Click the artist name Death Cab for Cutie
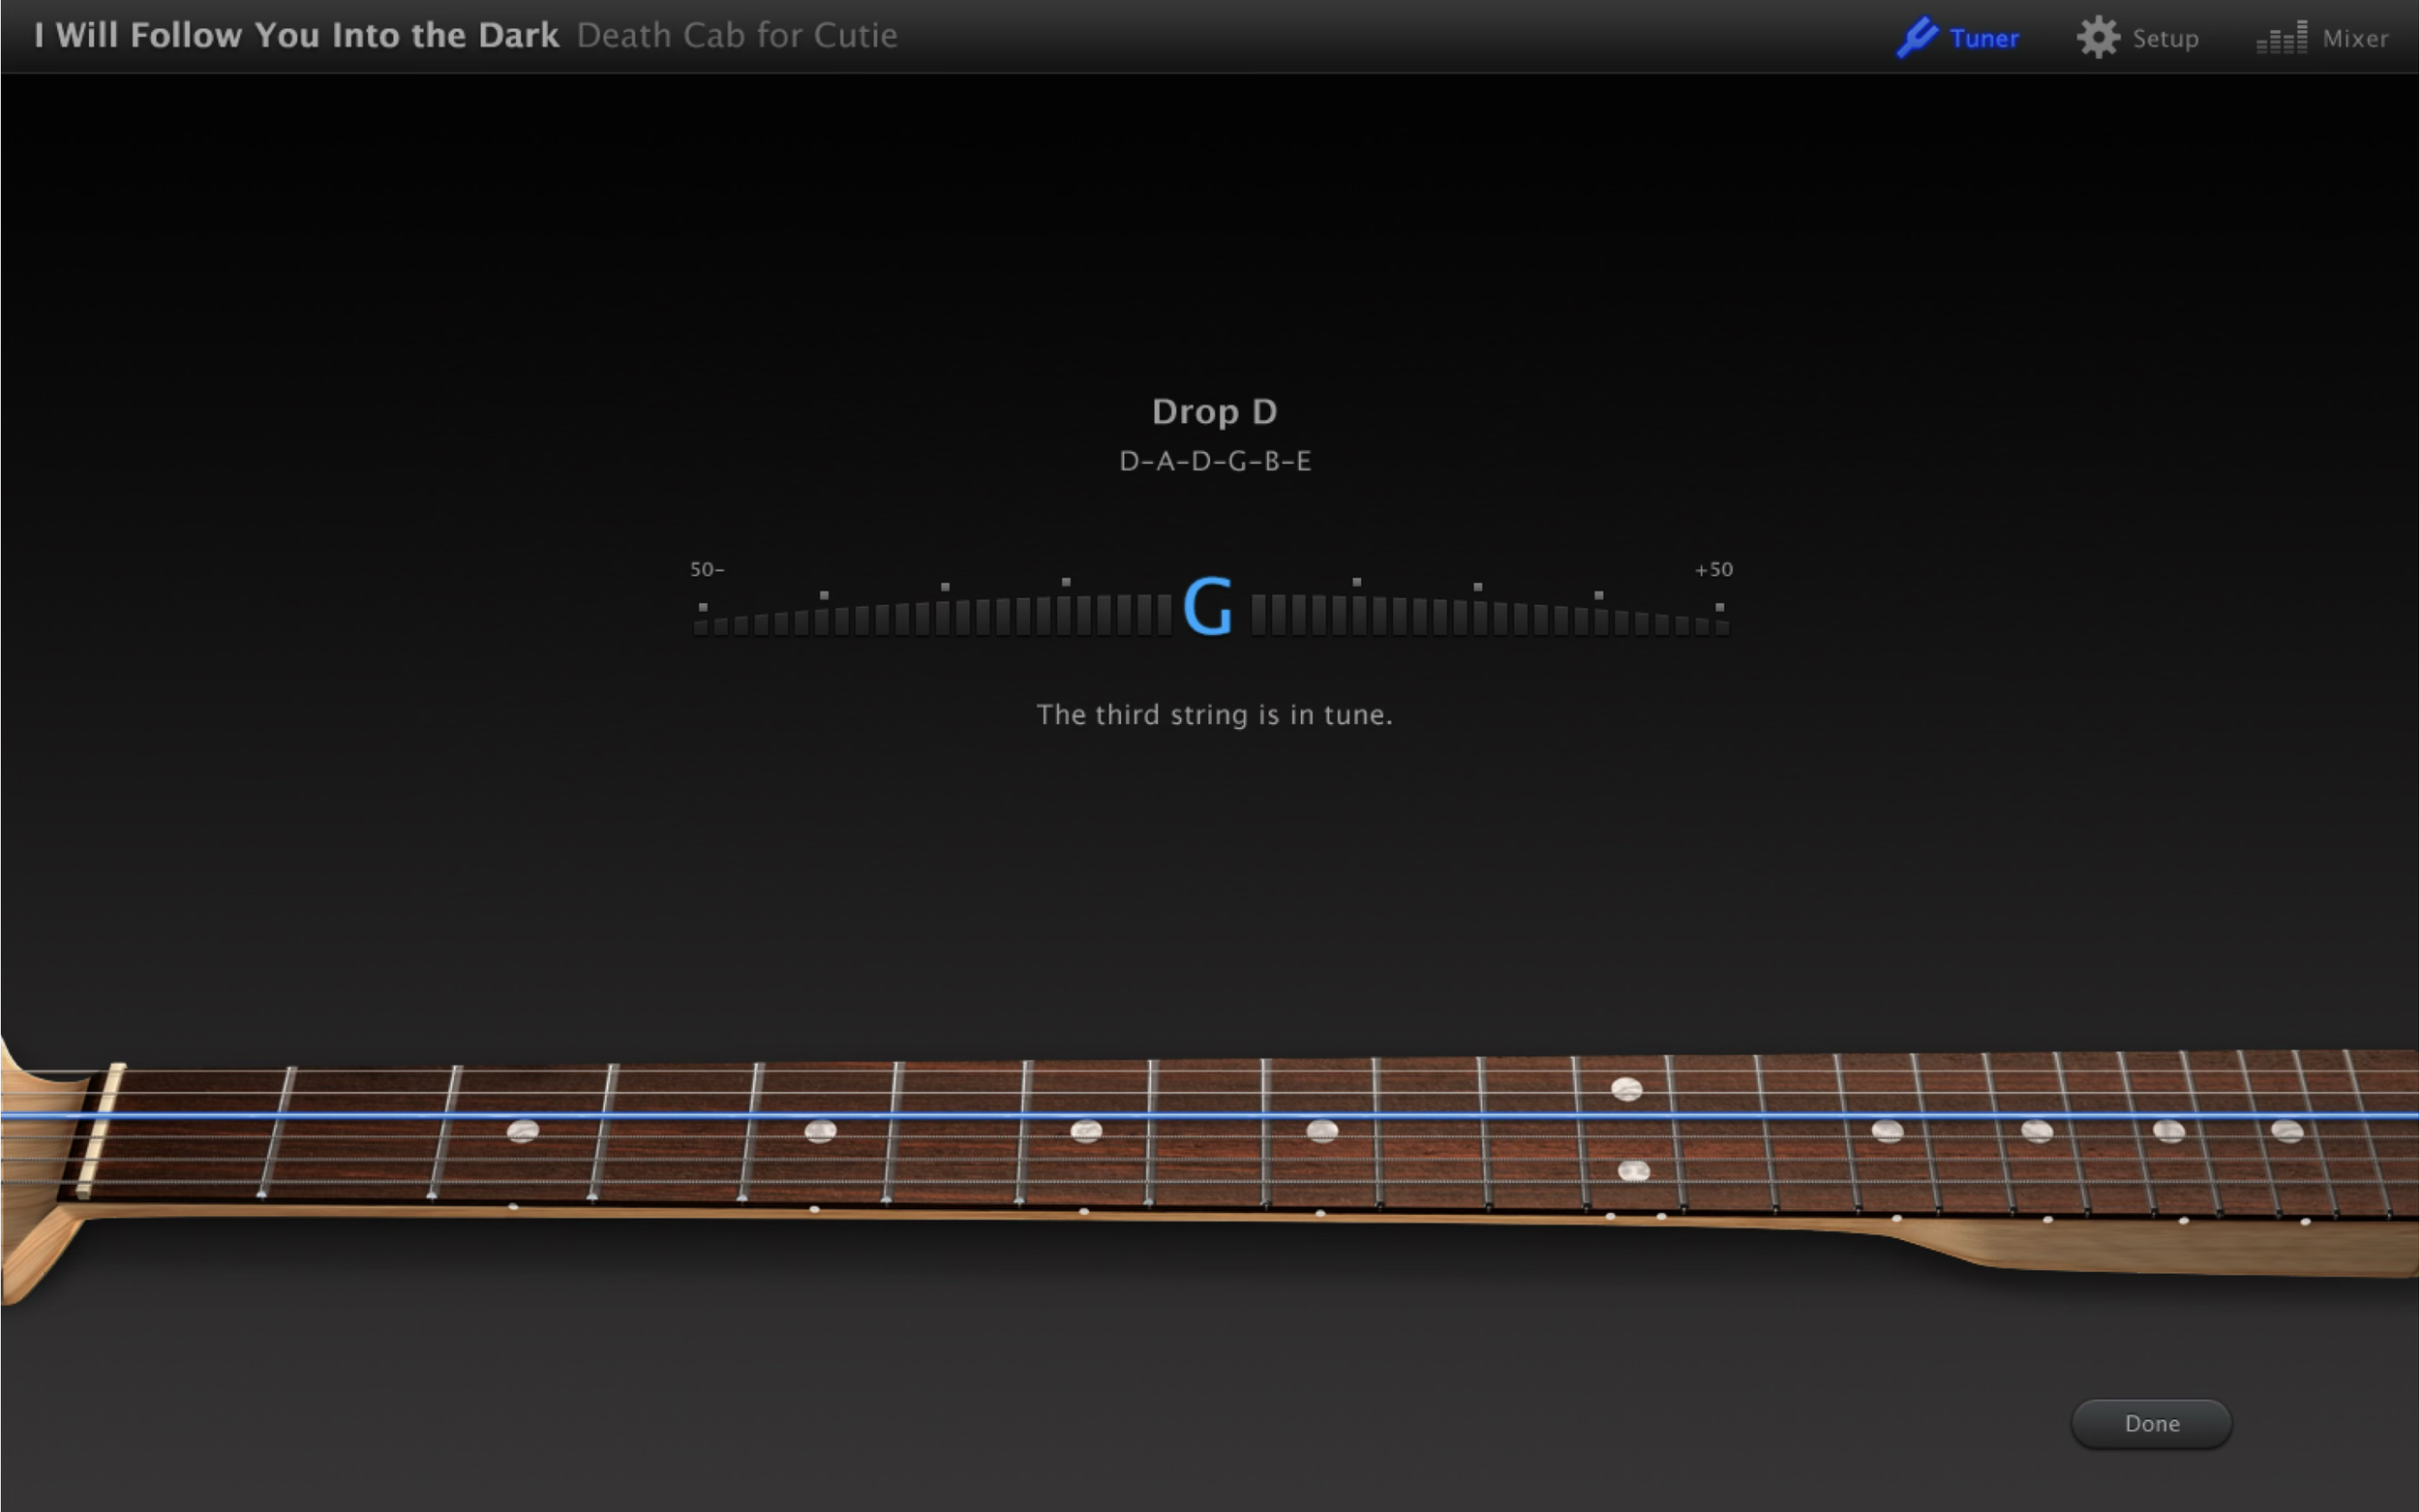 (737, 35)
